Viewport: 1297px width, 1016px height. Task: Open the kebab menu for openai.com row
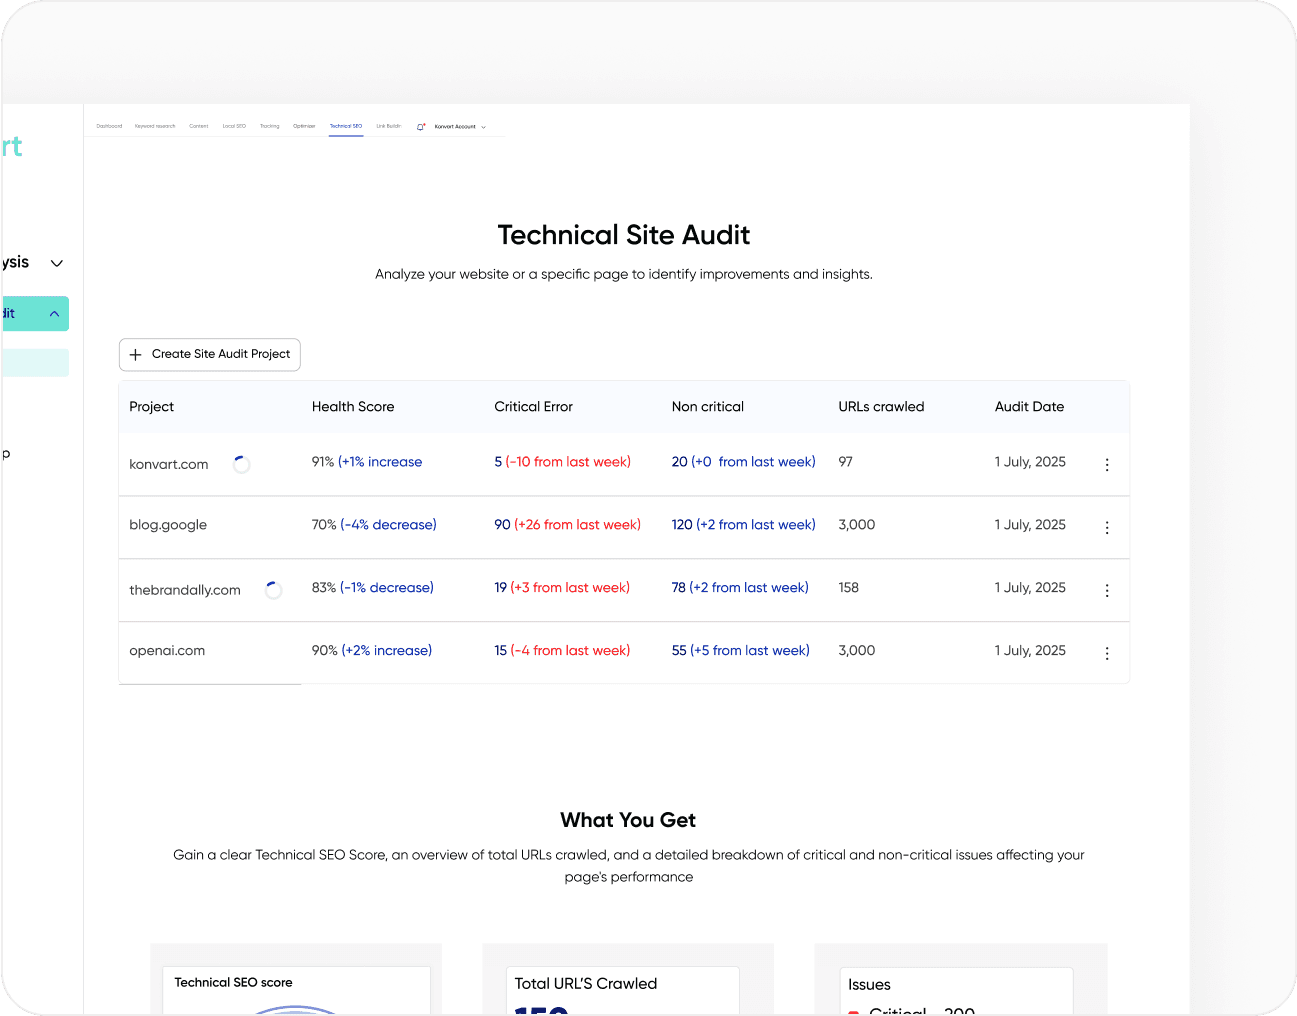point(1107,653)
